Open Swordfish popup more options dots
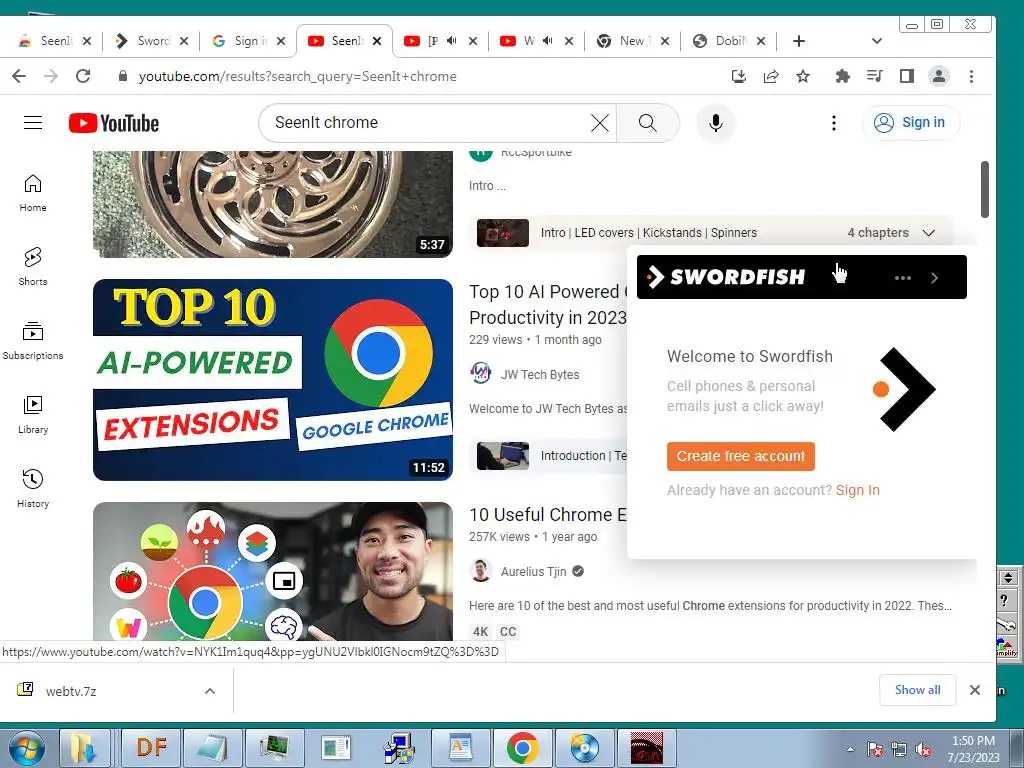Image resolution: width=1024 pixels, height=768 pixels. (x=903, y=278)
